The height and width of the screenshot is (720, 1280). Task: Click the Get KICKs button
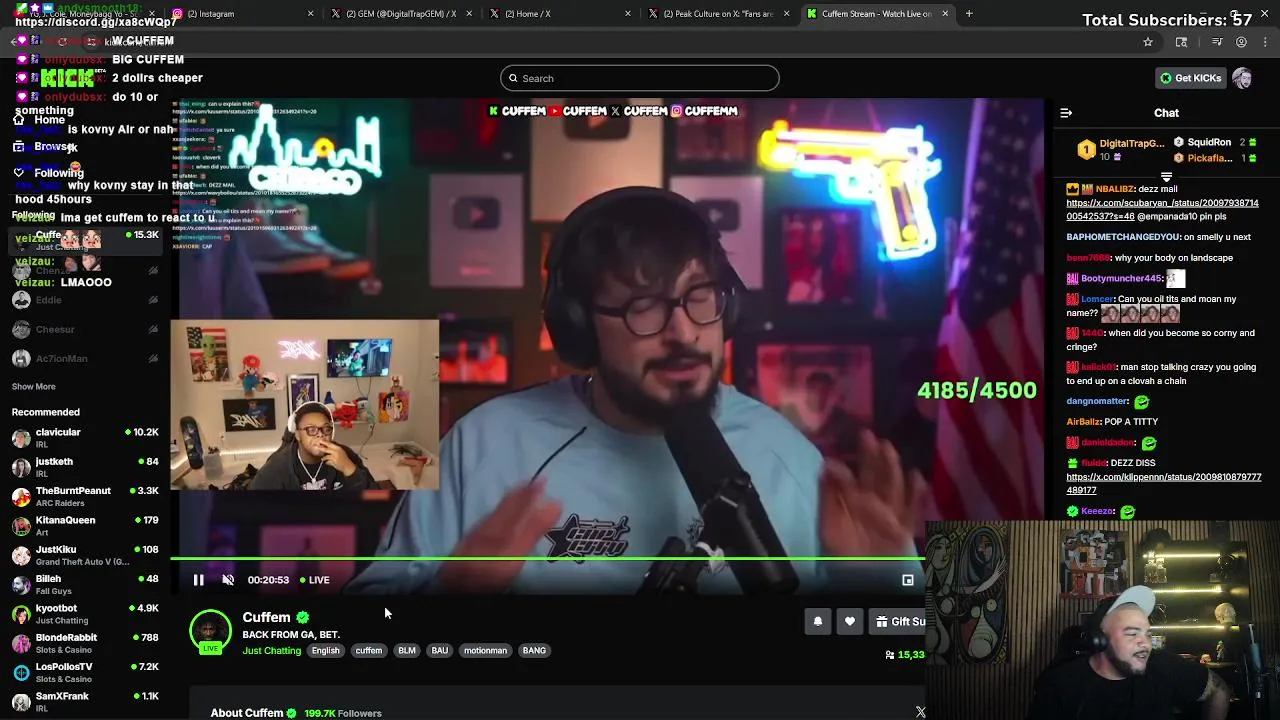click(x=1190, y=78)
